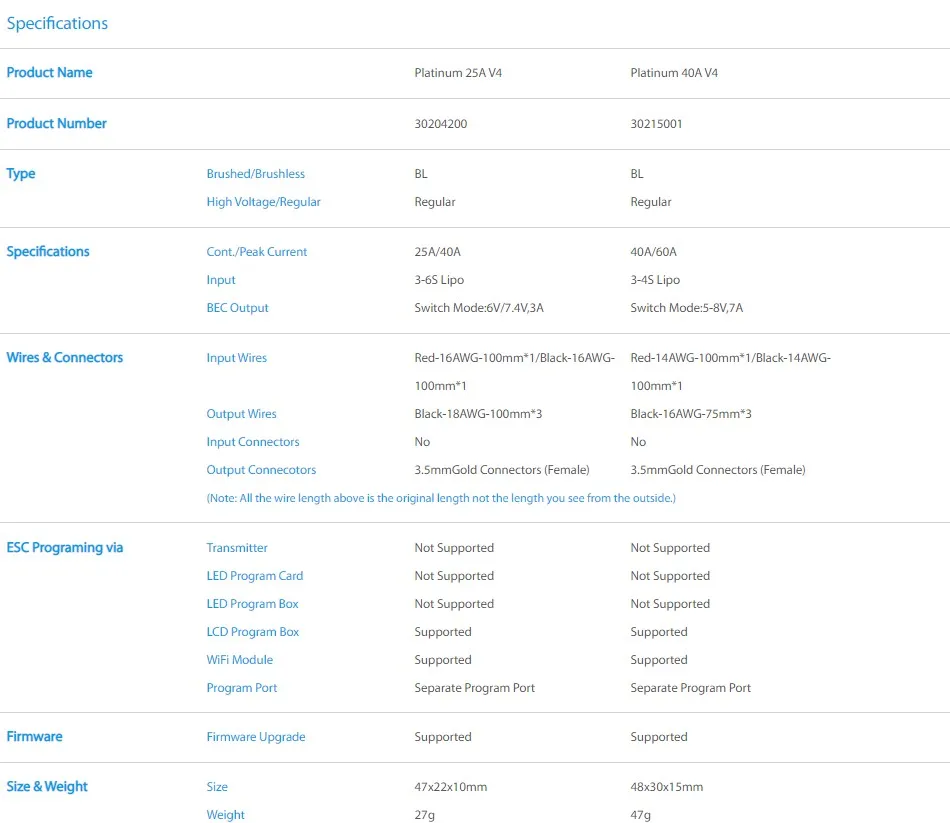Select the Product Name row label
Image resolution: width=950 pixels, height=823 pixels.
[50, 73]
